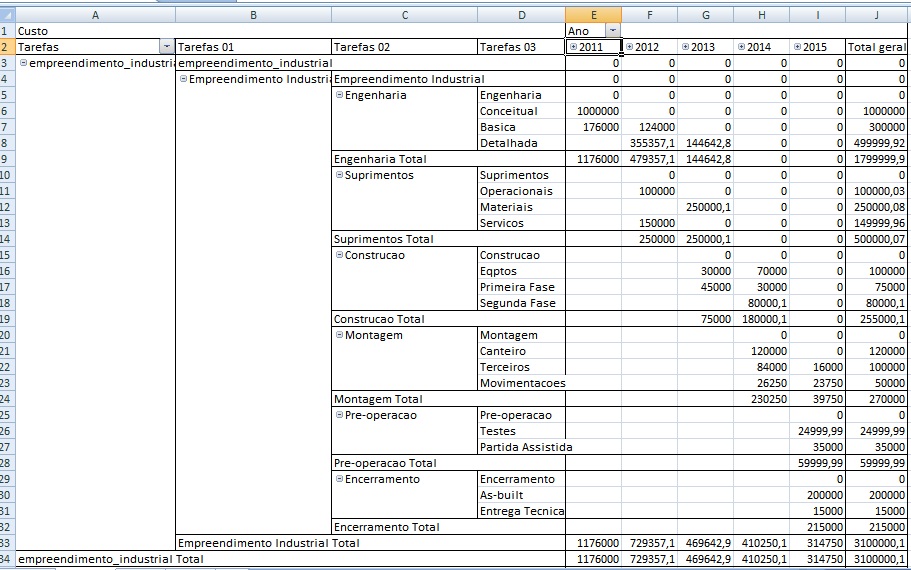Select column F header
Image resolution: width=911 pixels, height=570 pixels.
click(x=650, y=15)
